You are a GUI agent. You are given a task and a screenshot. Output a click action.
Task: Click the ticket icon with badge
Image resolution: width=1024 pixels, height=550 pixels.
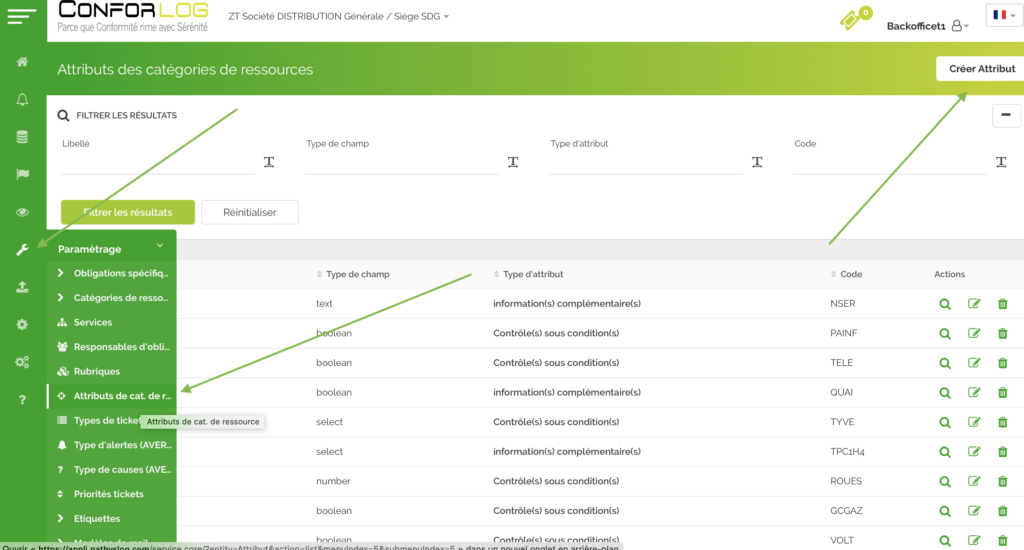[x=851, y=19]
